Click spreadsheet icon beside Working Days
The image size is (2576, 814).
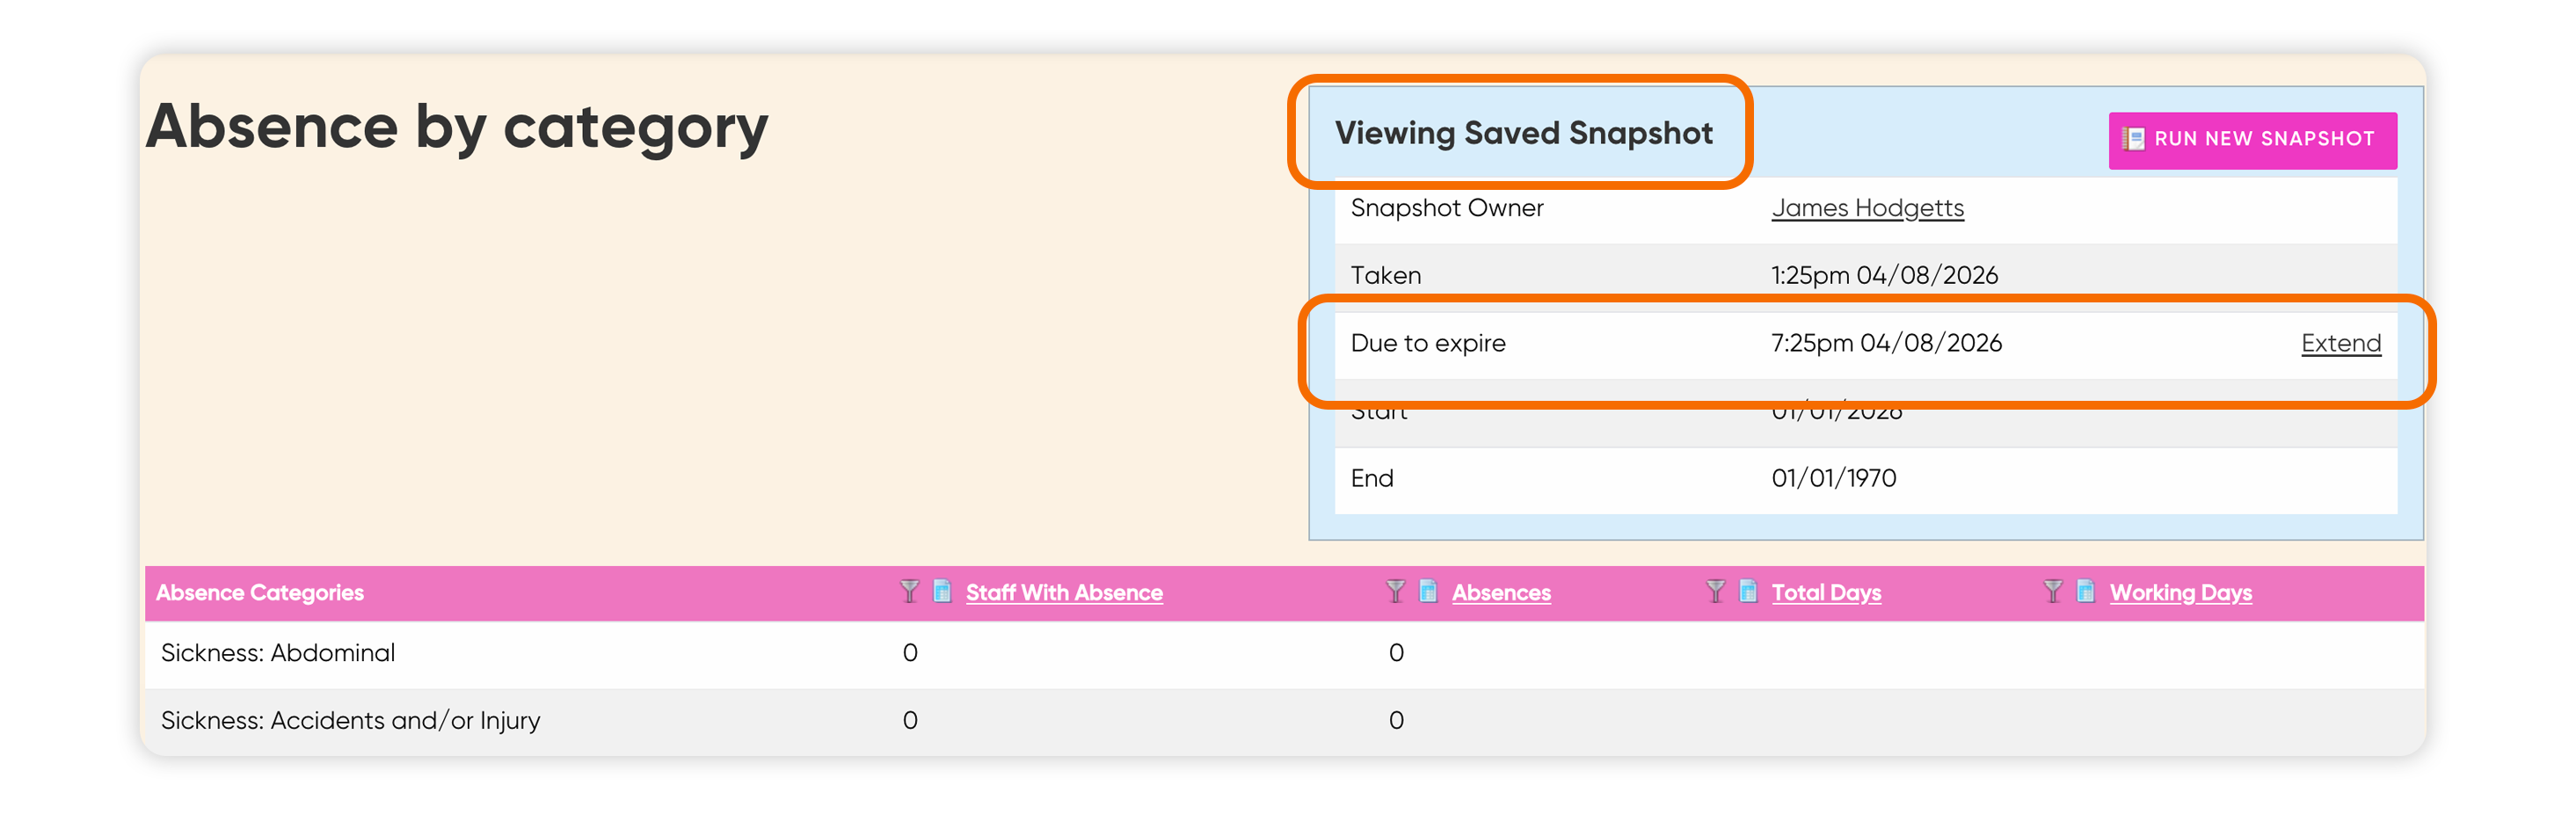tap(2086, 591)
